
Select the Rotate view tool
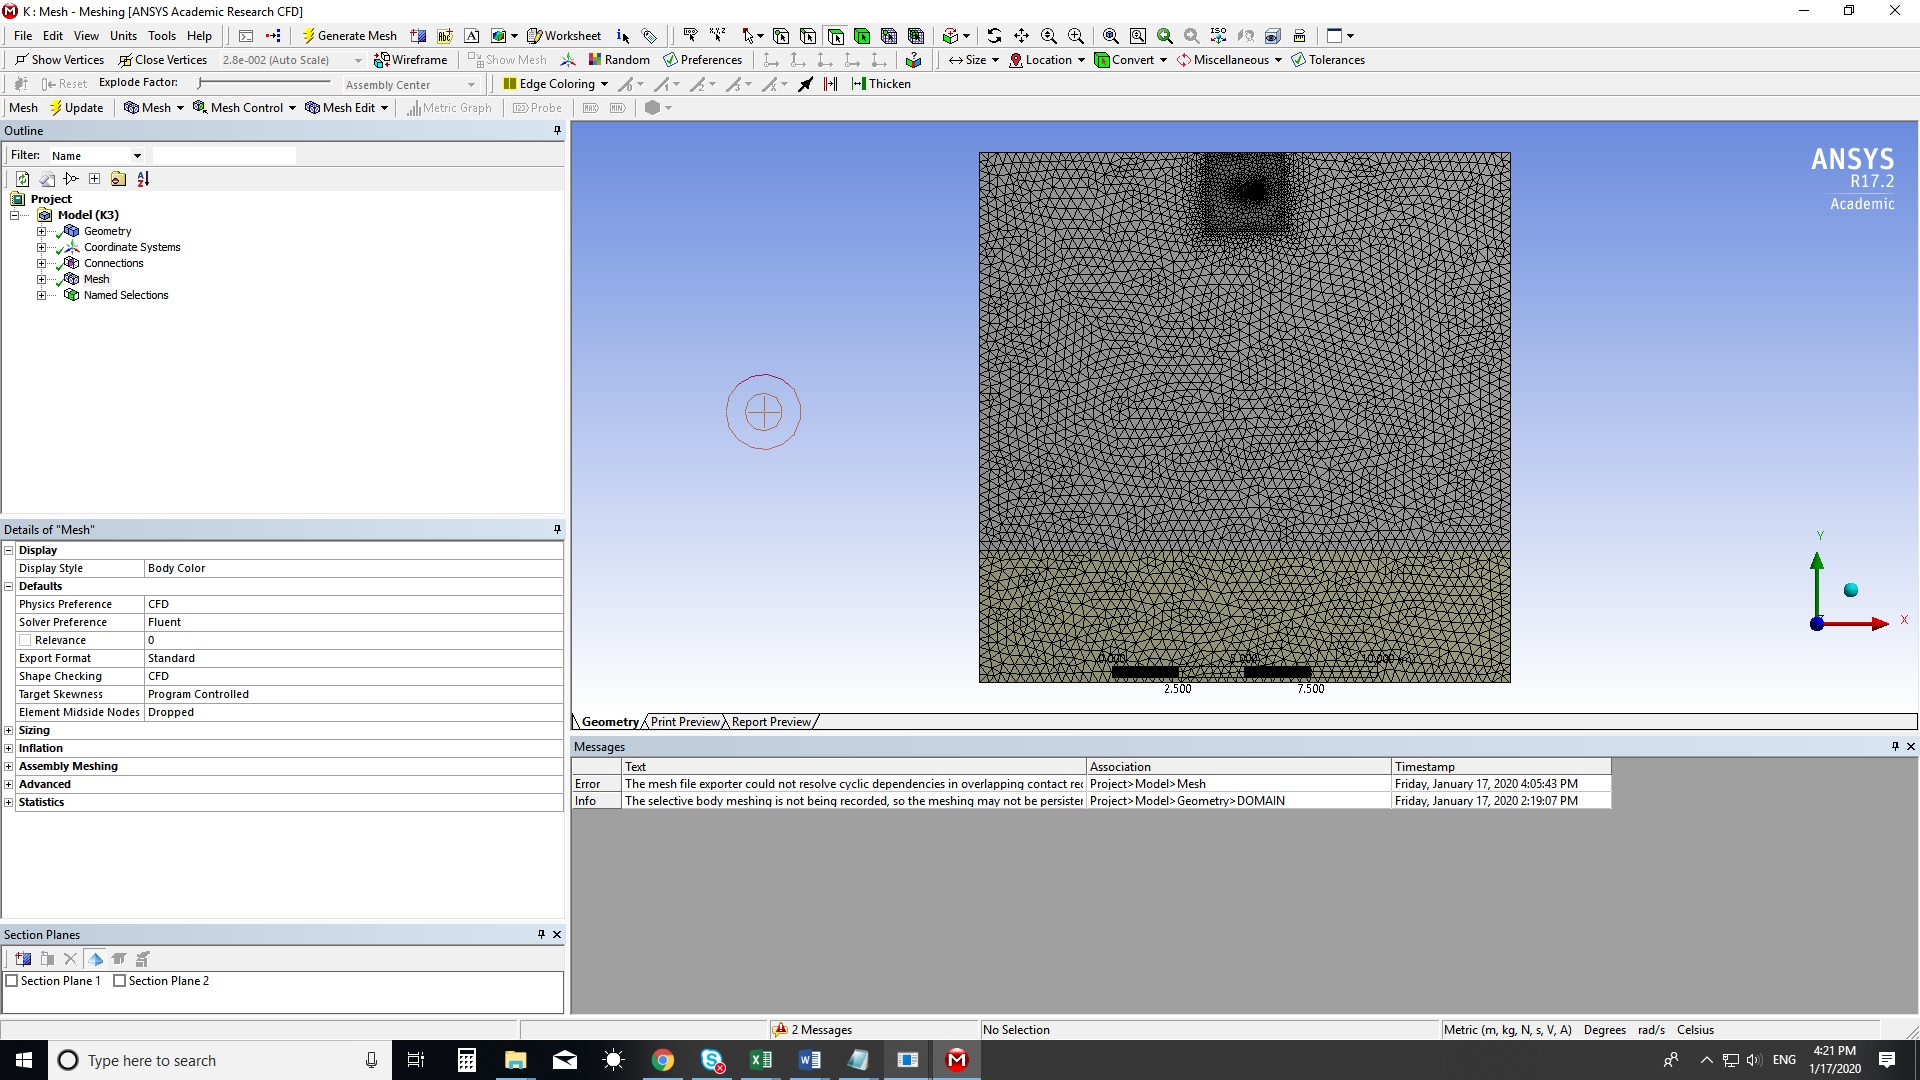tap(994, 36)
